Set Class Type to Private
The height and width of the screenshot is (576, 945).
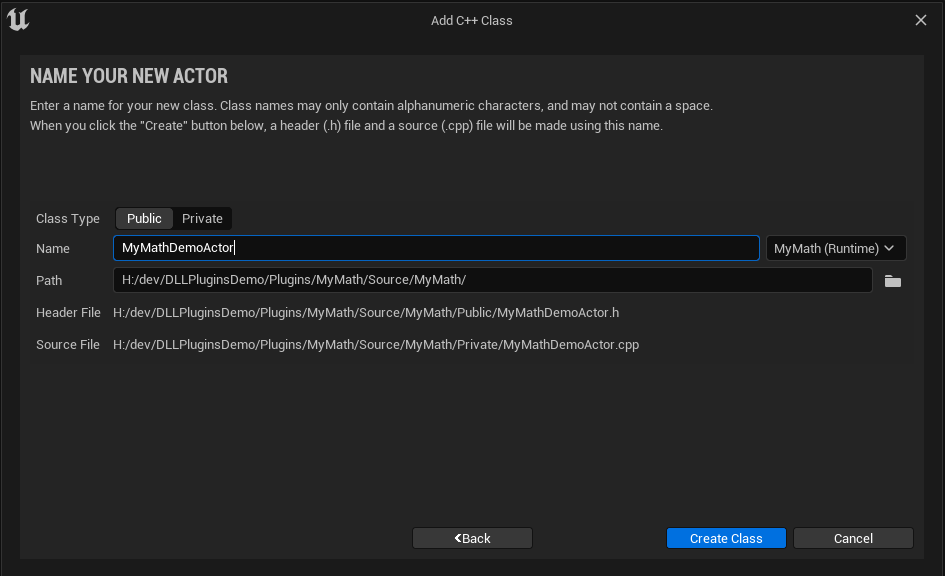202,218
